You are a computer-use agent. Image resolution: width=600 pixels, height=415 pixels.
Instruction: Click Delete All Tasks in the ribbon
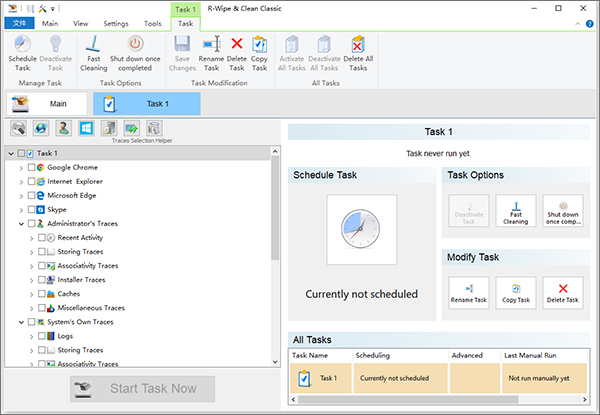click(x=358, y=54)
